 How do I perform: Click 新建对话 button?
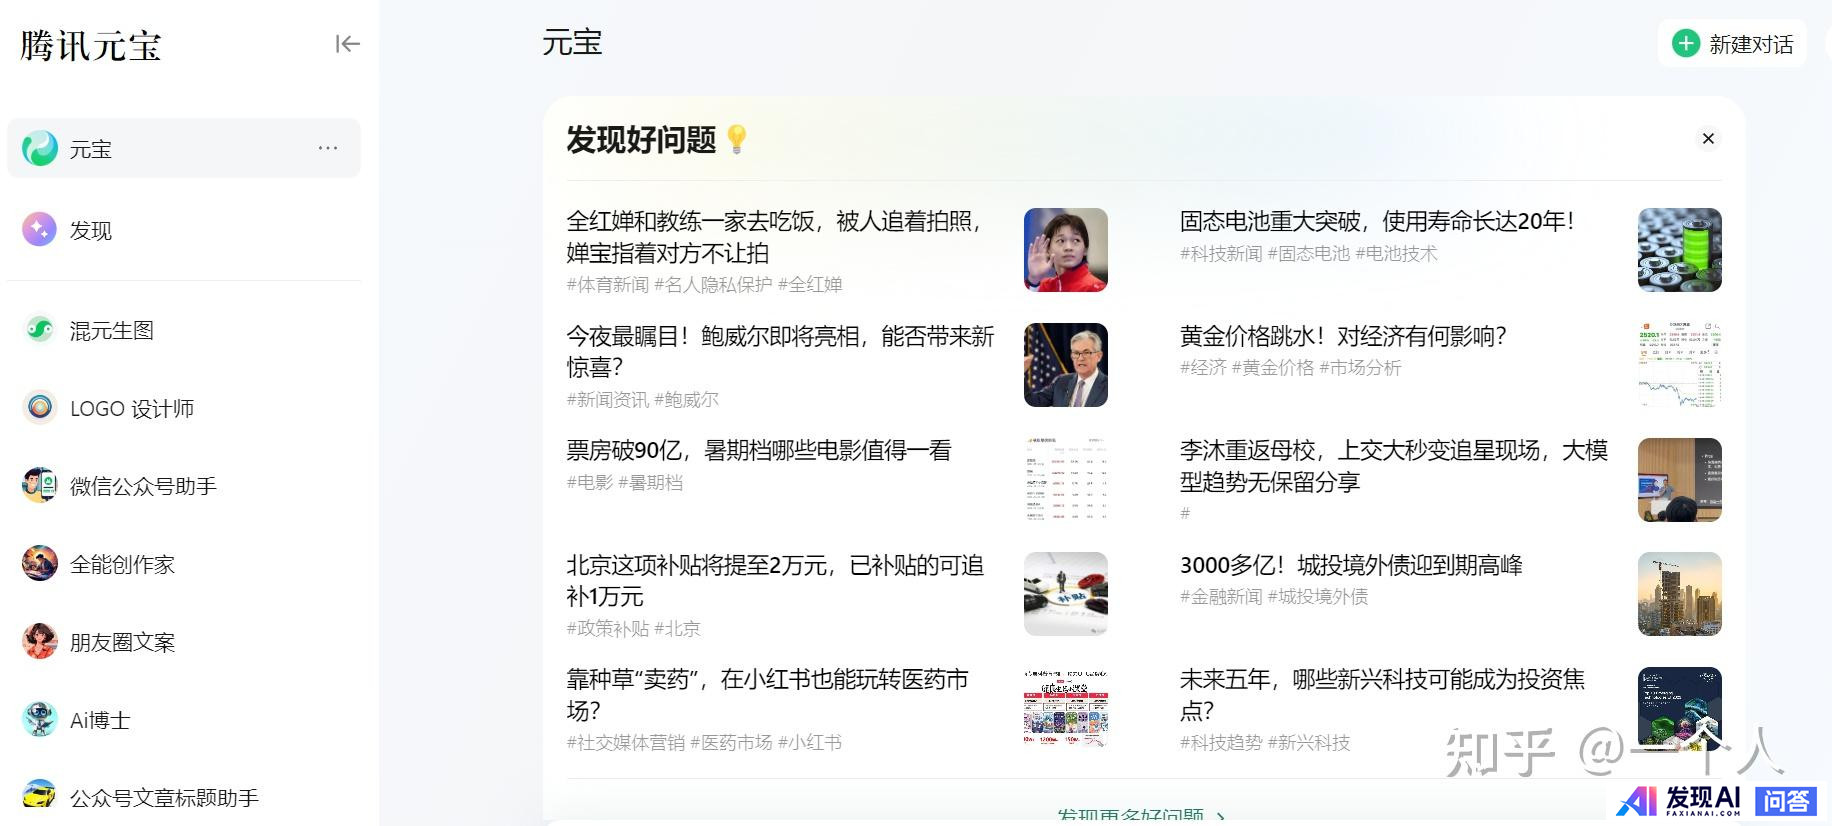coord(1732,44)
